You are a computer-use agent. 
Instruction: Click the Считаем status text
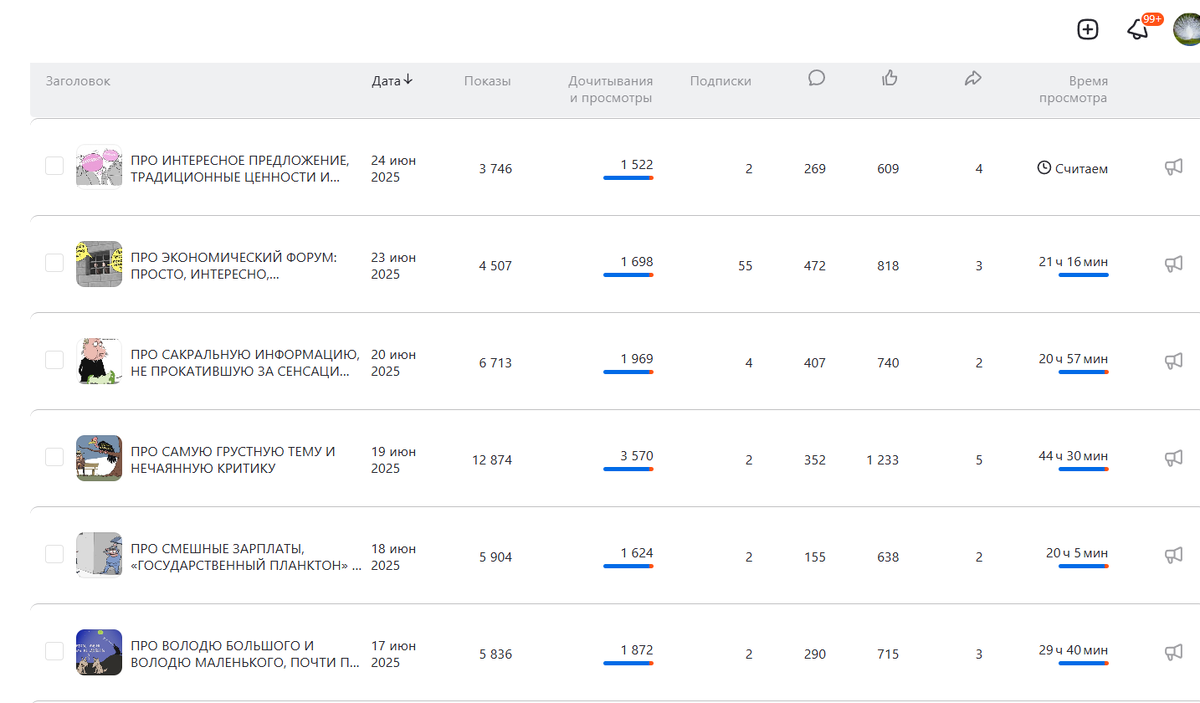(x=1081, y=169)
